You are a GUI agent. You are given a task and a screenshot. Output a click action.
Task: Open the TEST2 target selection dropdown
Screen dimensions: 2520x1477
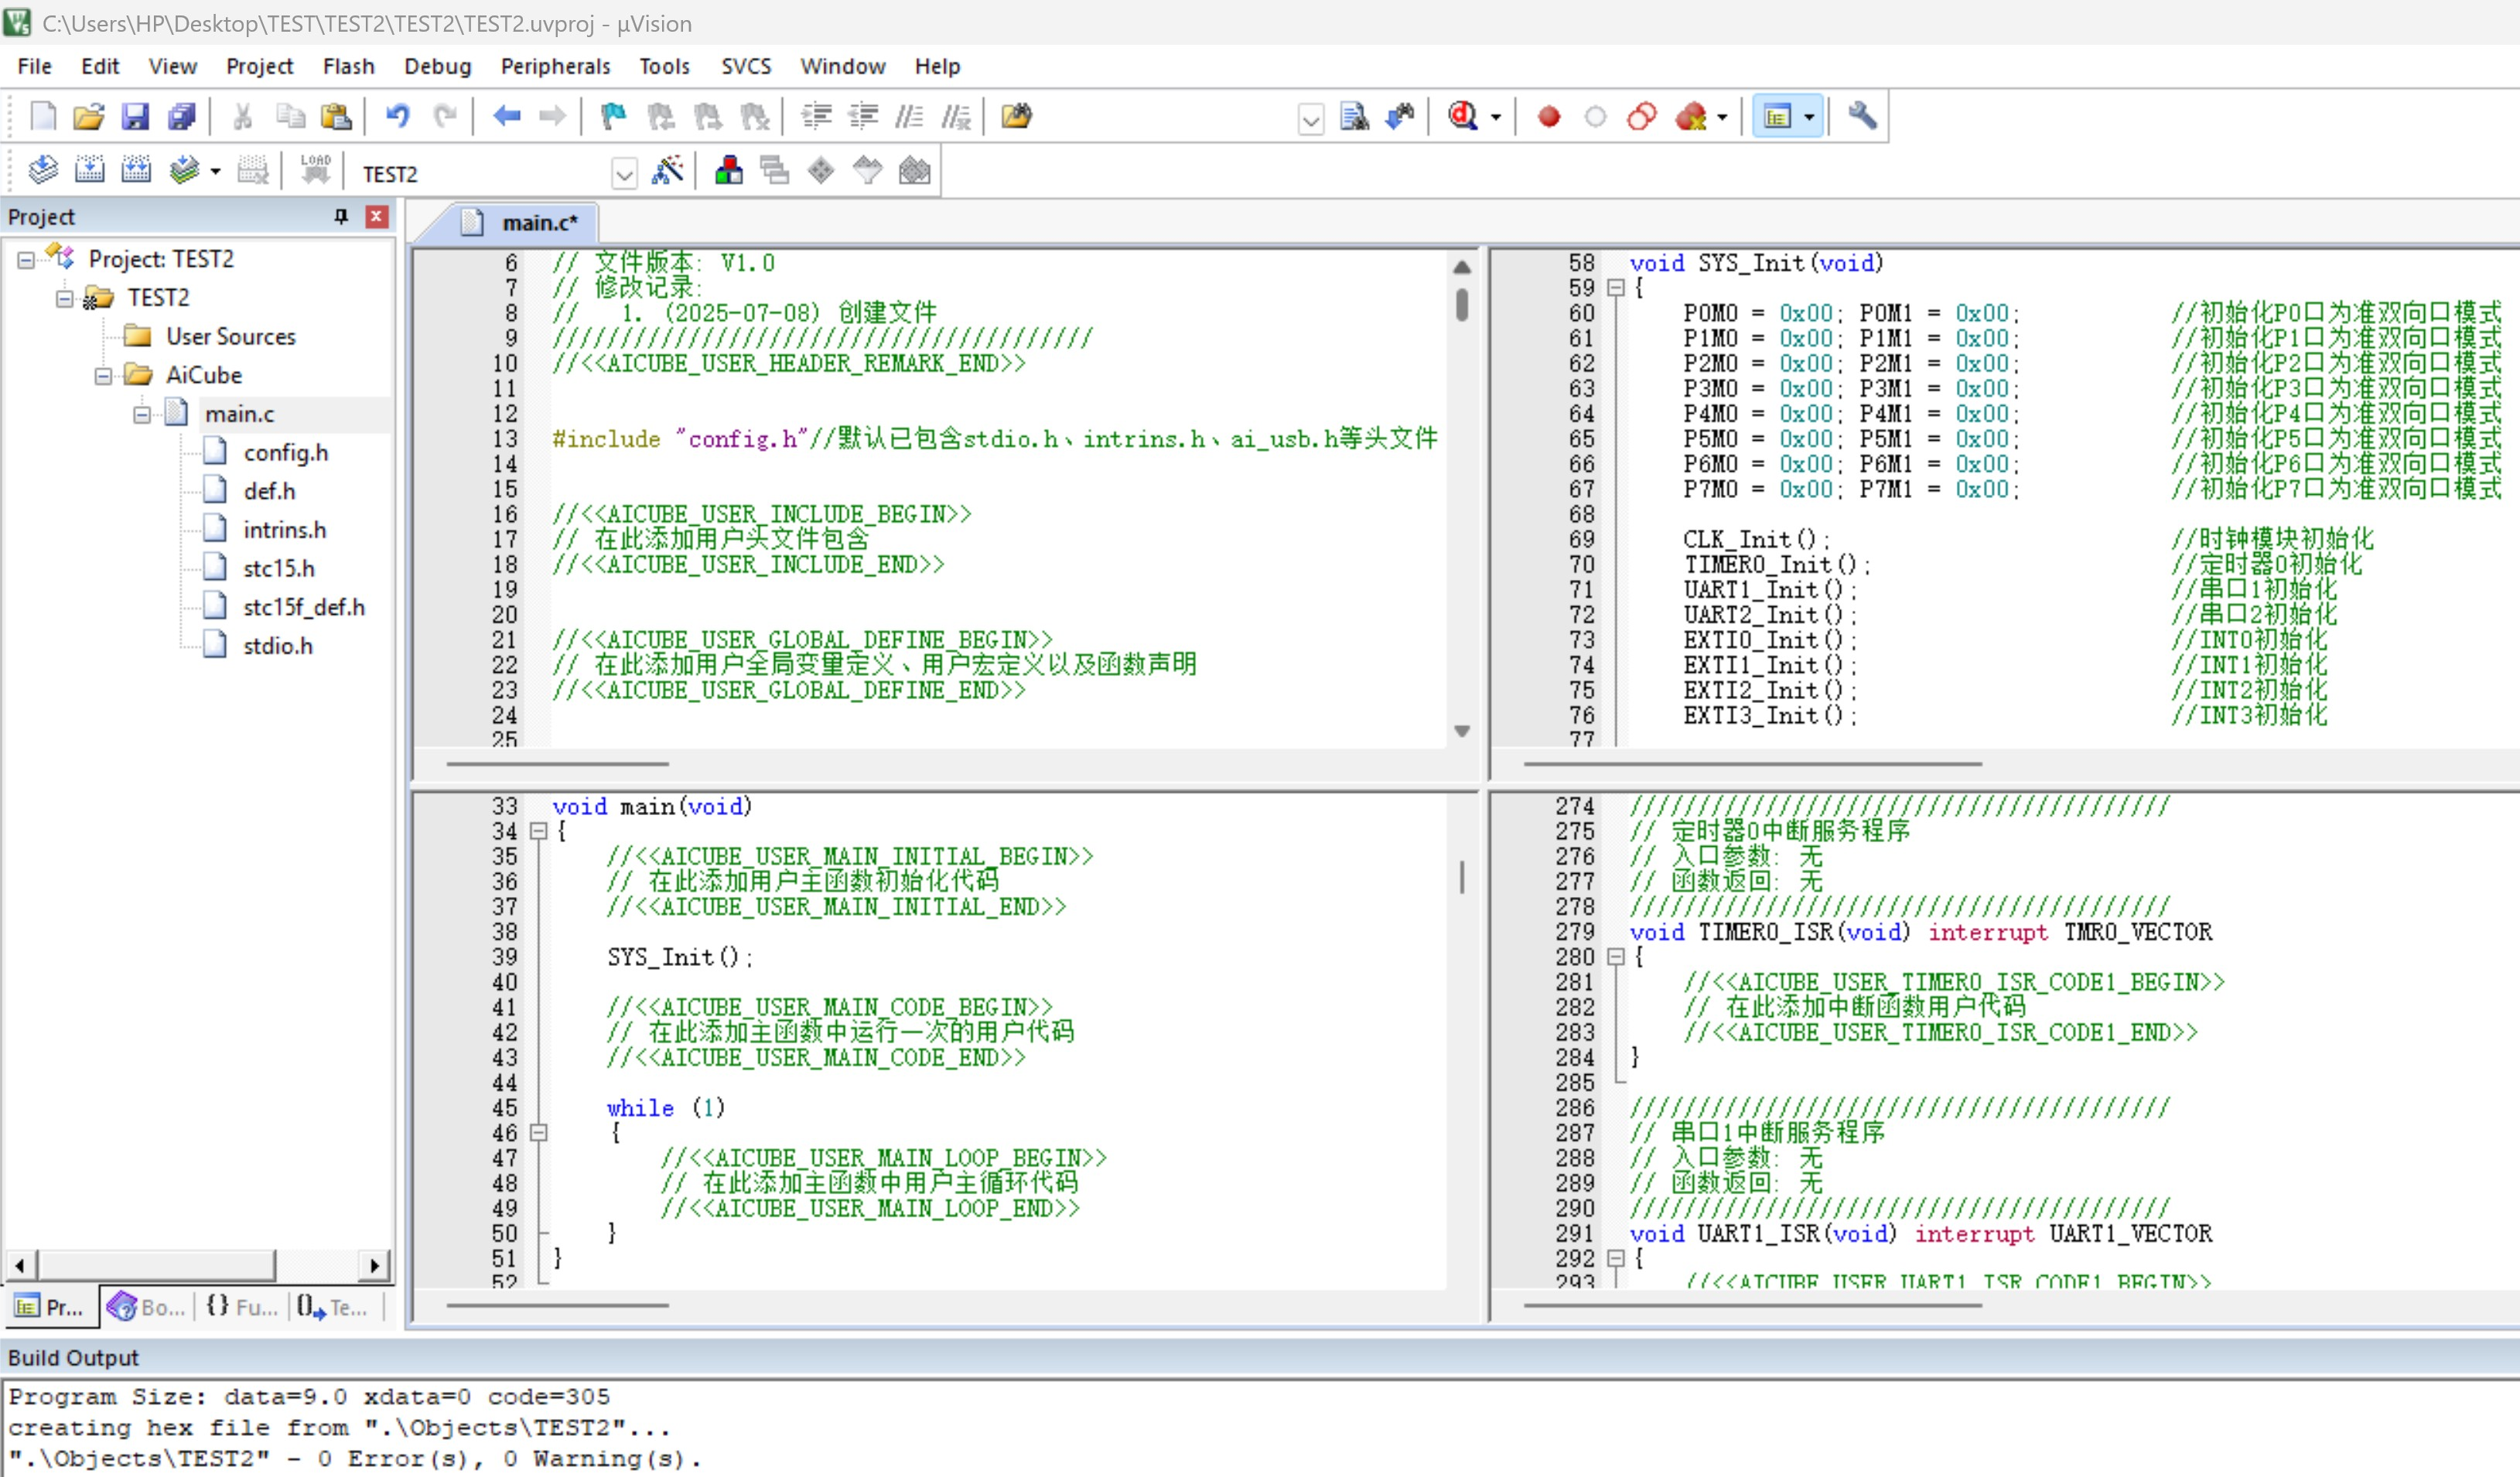coord(624,174)
